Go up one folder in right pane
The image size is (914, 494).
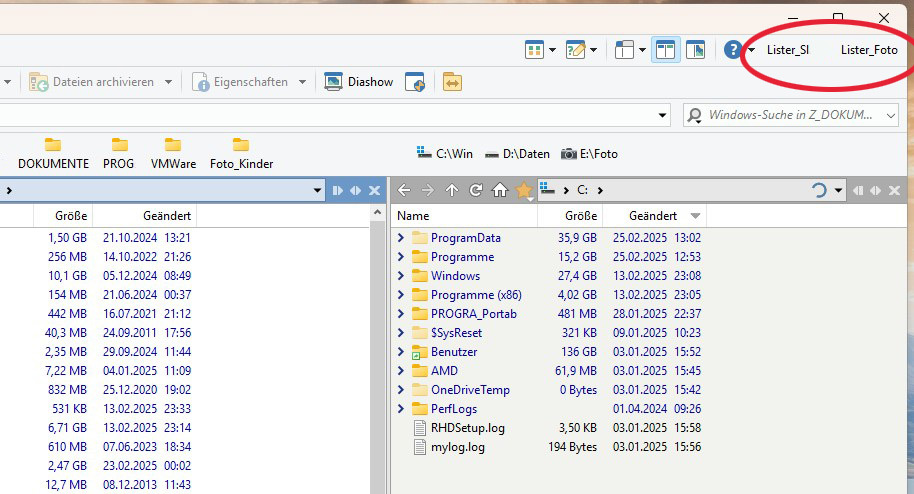coord(452,190)
